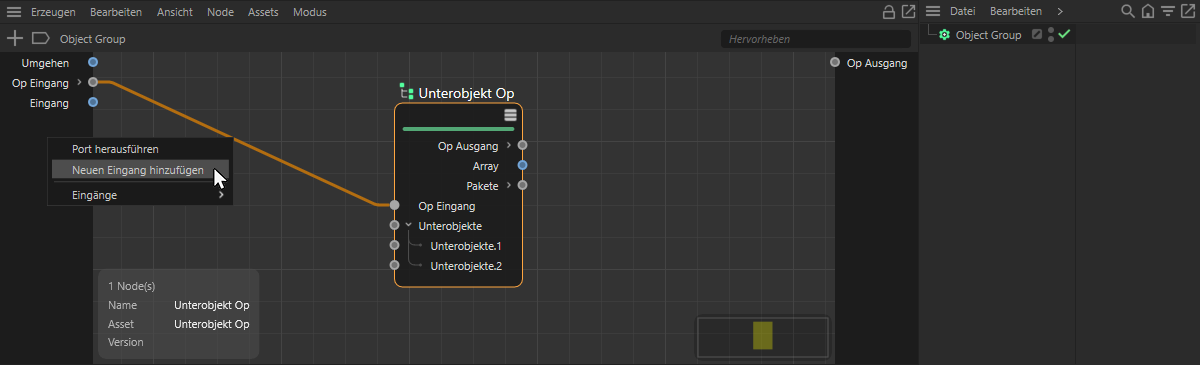
Task: Expand the group Op Eingang chevron
Action: tap(79, 82)
